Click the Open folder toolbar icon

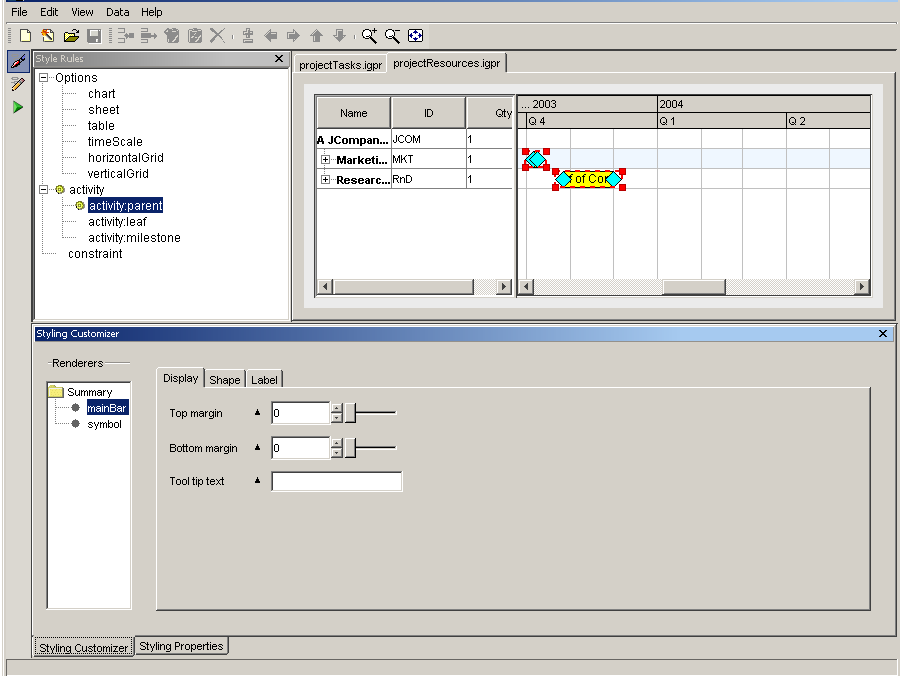(71, 36)
